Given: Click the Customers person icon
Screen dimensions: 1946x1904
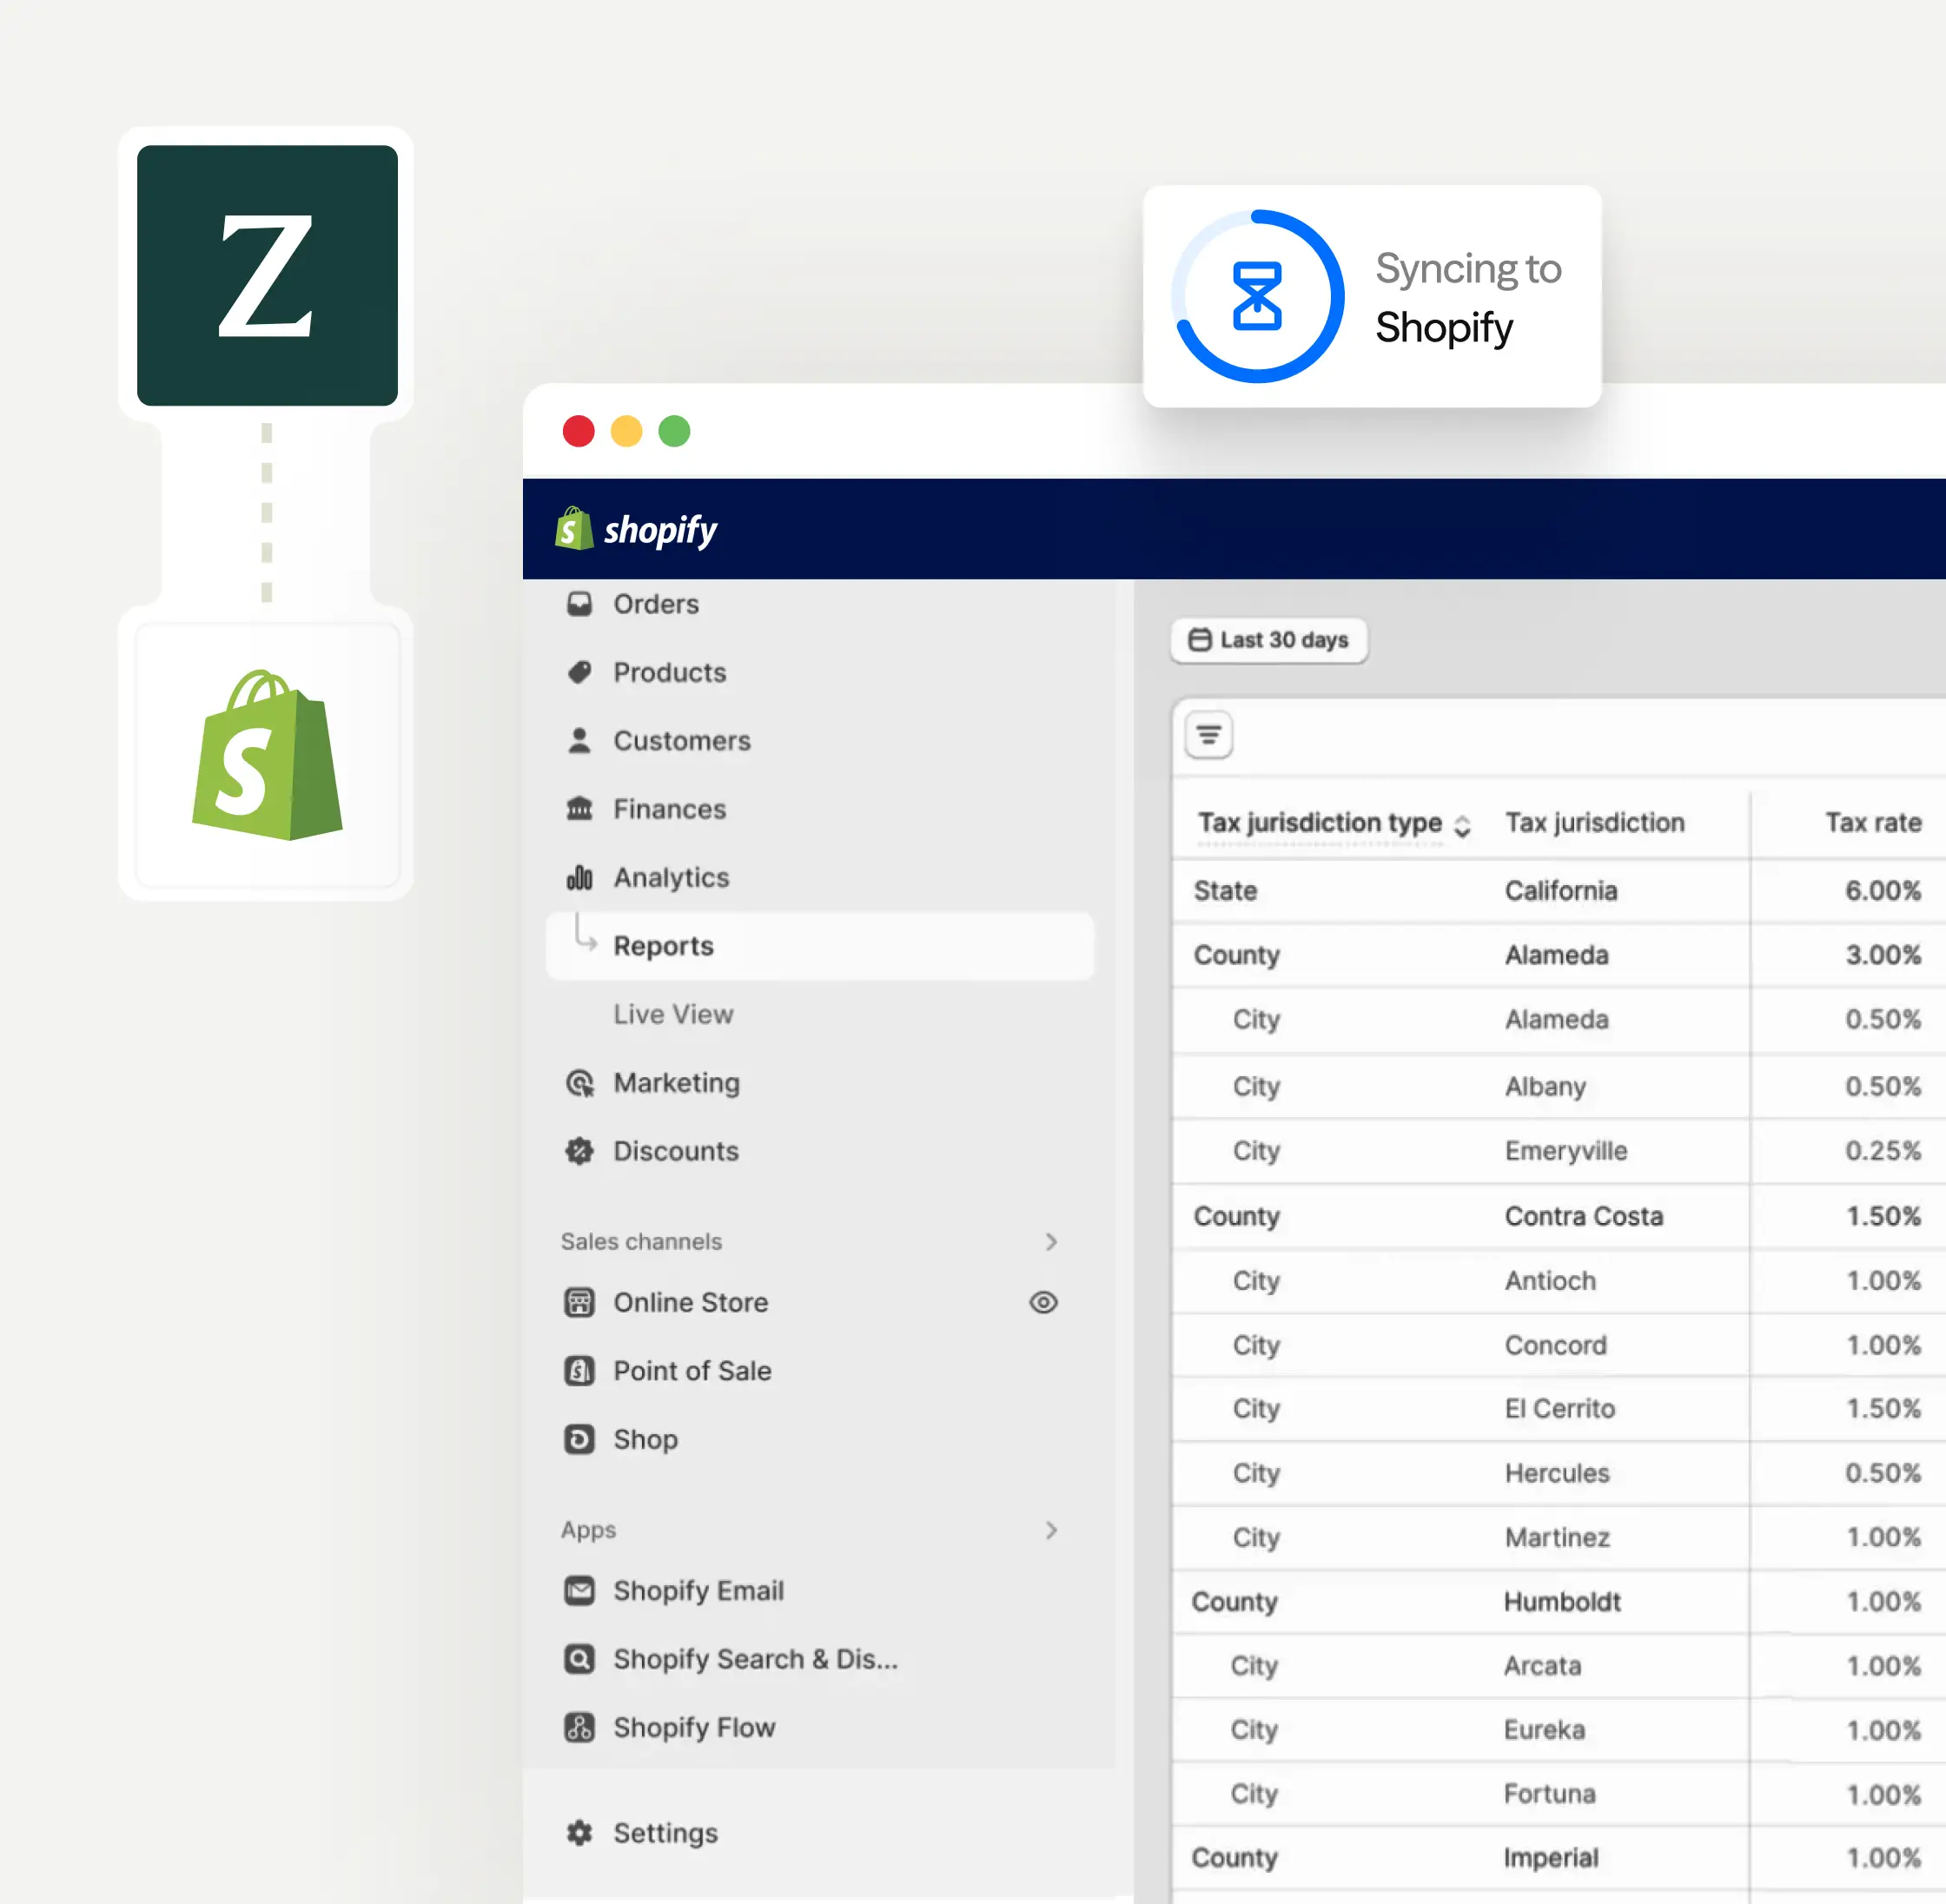Looking at the screenshot, I should tap(579, 741).
